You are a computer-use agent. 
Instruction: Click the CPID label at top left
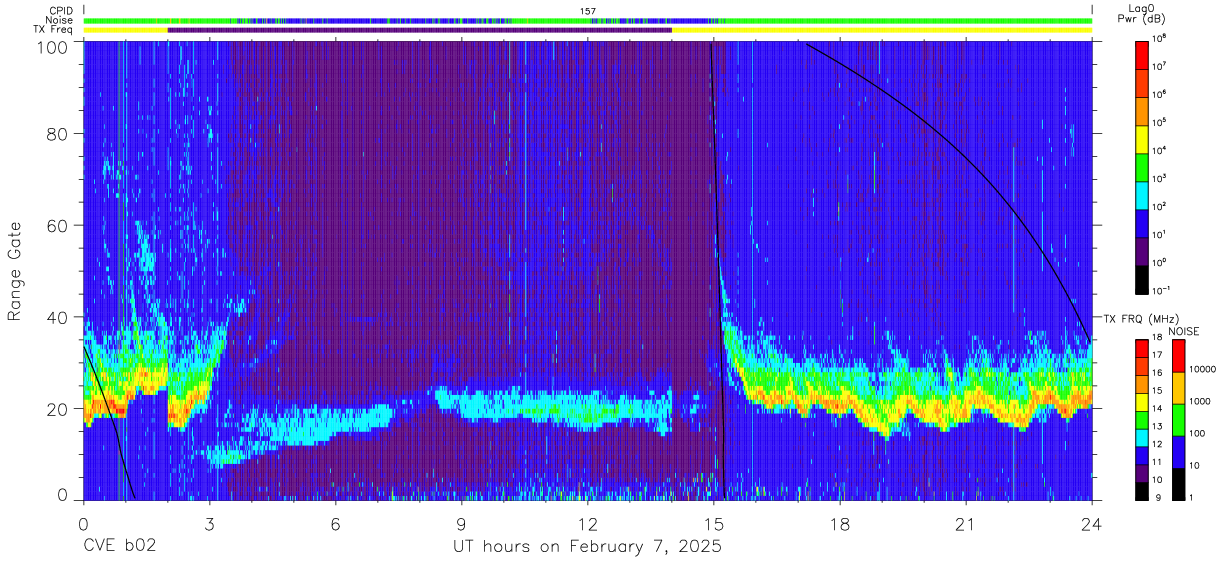(x=61, y=11)
